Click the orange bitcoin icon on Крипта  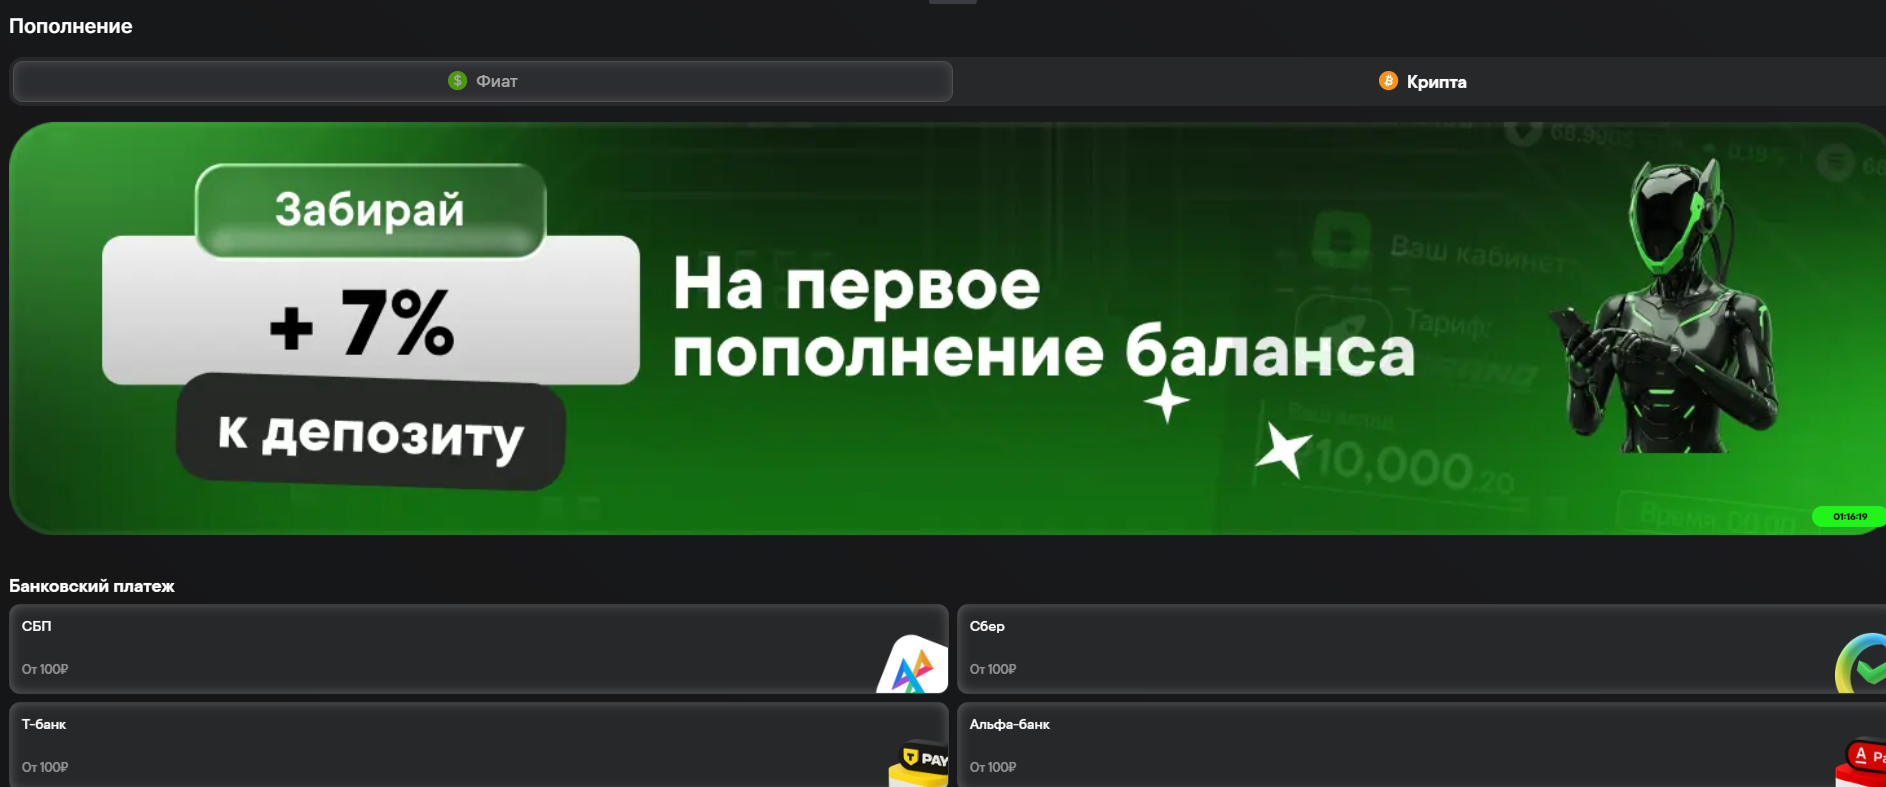coord(1388,81)
